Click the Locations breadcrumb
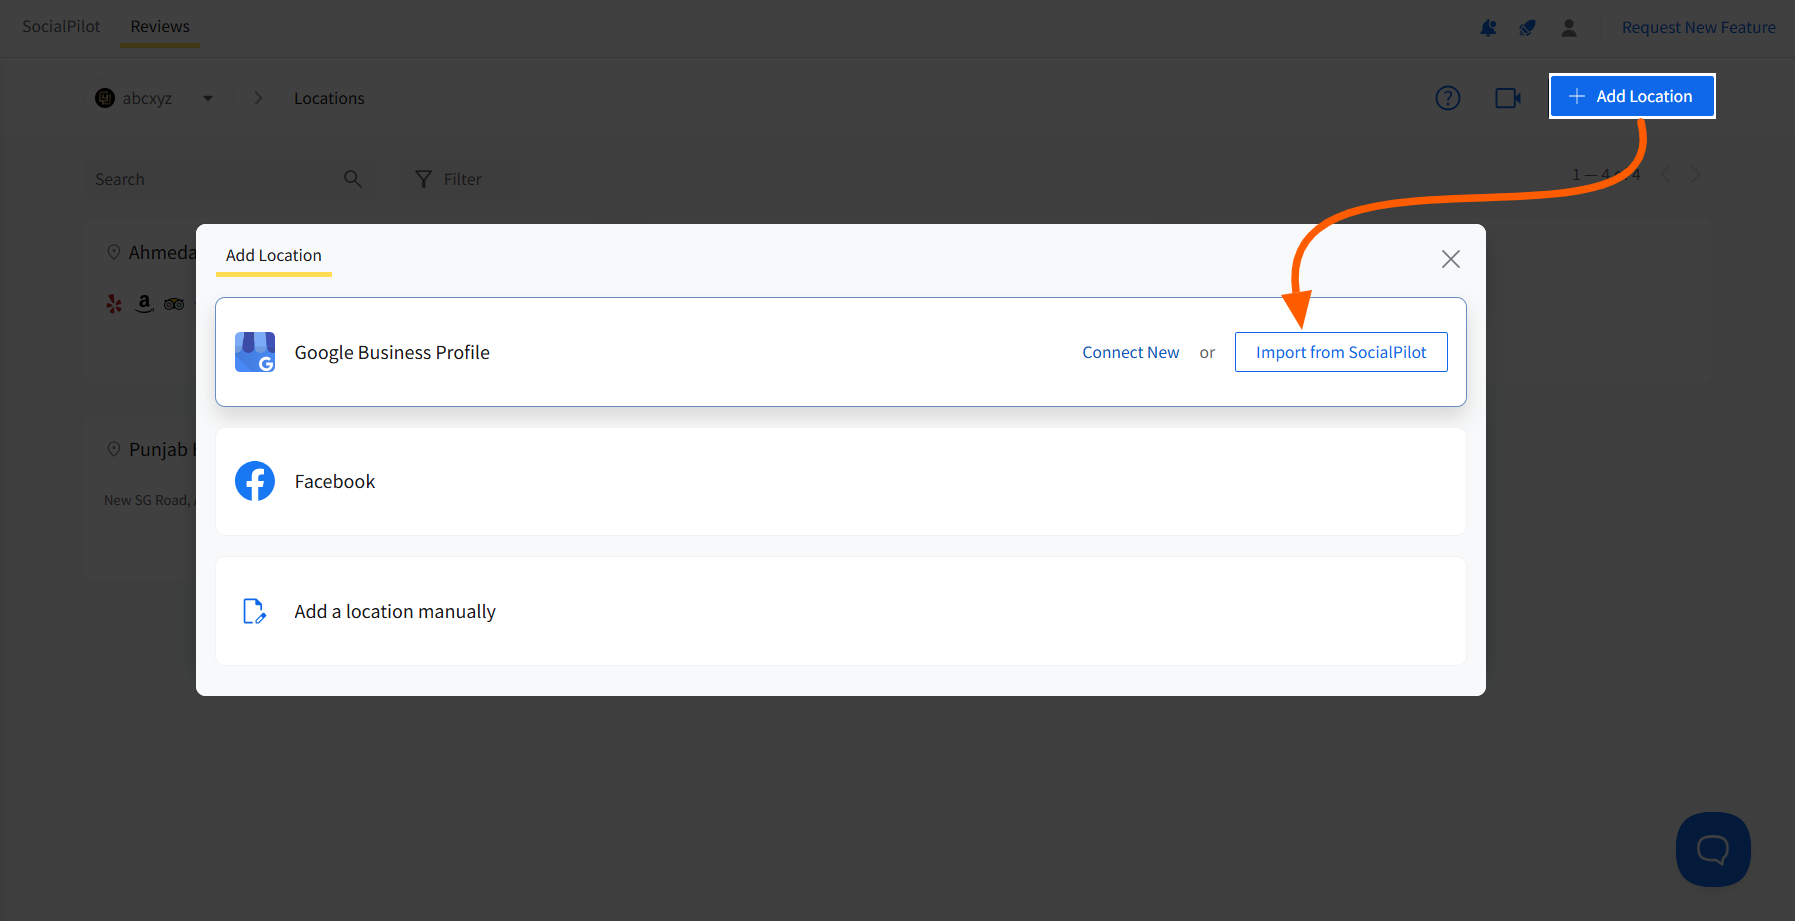The width and height of the screenshot is (1795, 921). (329, 98)
